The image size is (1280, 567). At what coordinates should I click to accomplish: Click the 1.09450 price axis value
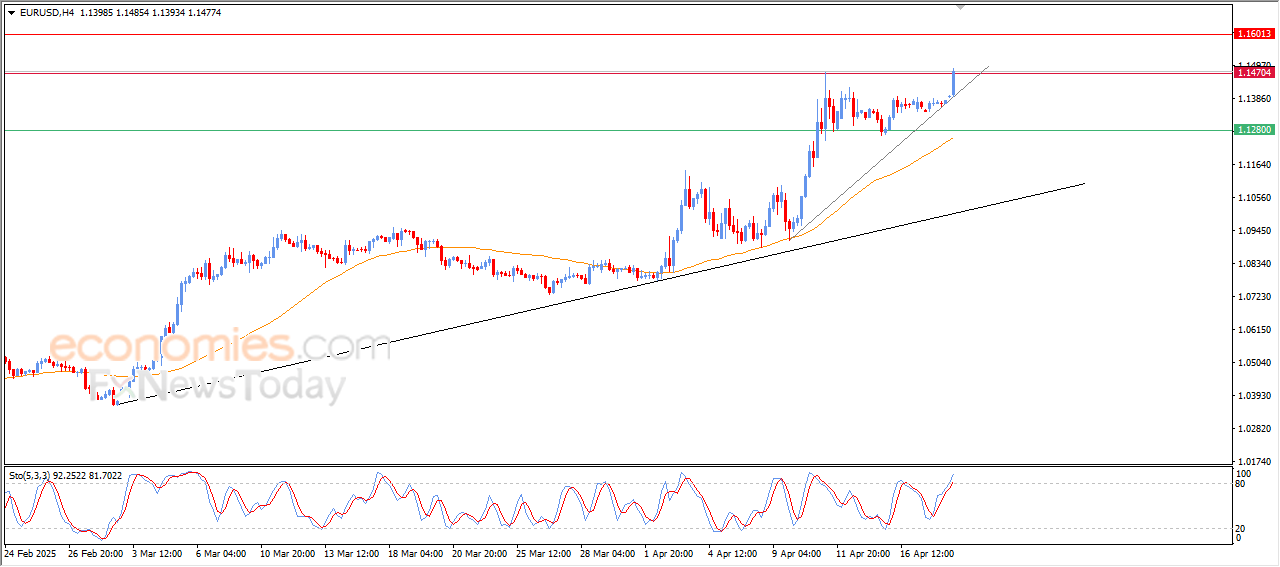(x=1255, y=230)
